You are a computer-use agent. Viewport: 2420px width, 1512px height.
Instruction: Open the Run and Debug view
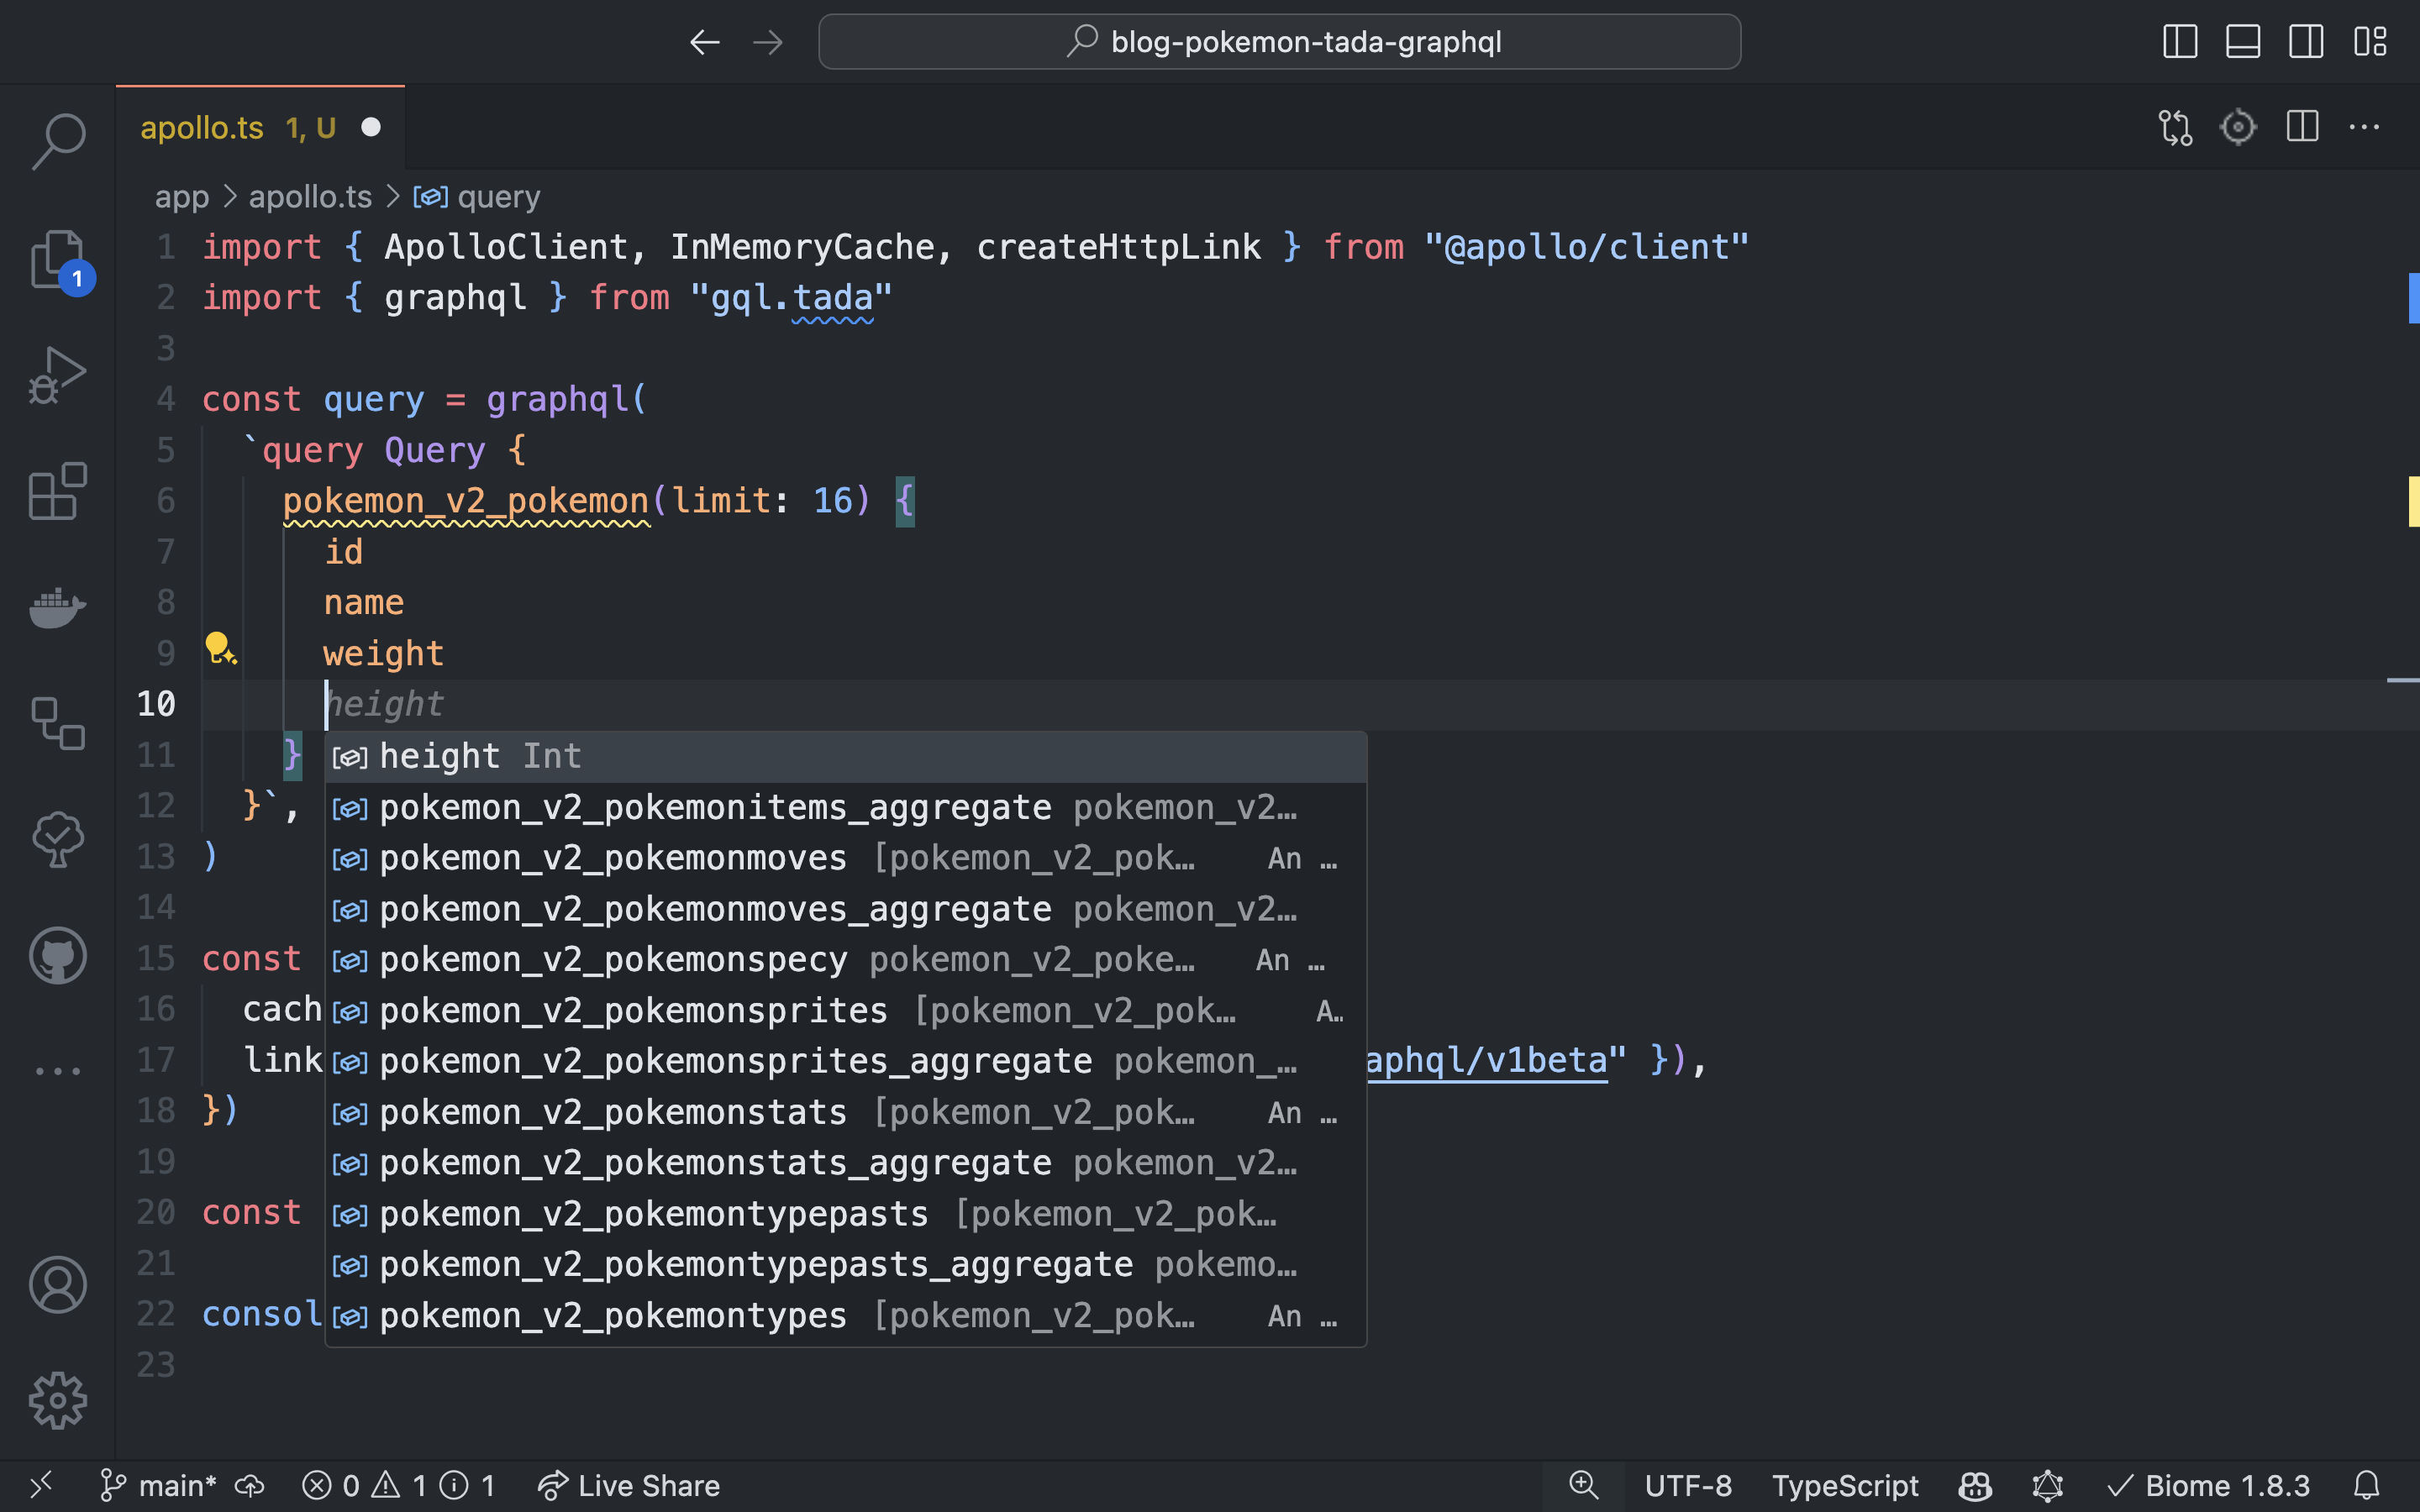58,375
